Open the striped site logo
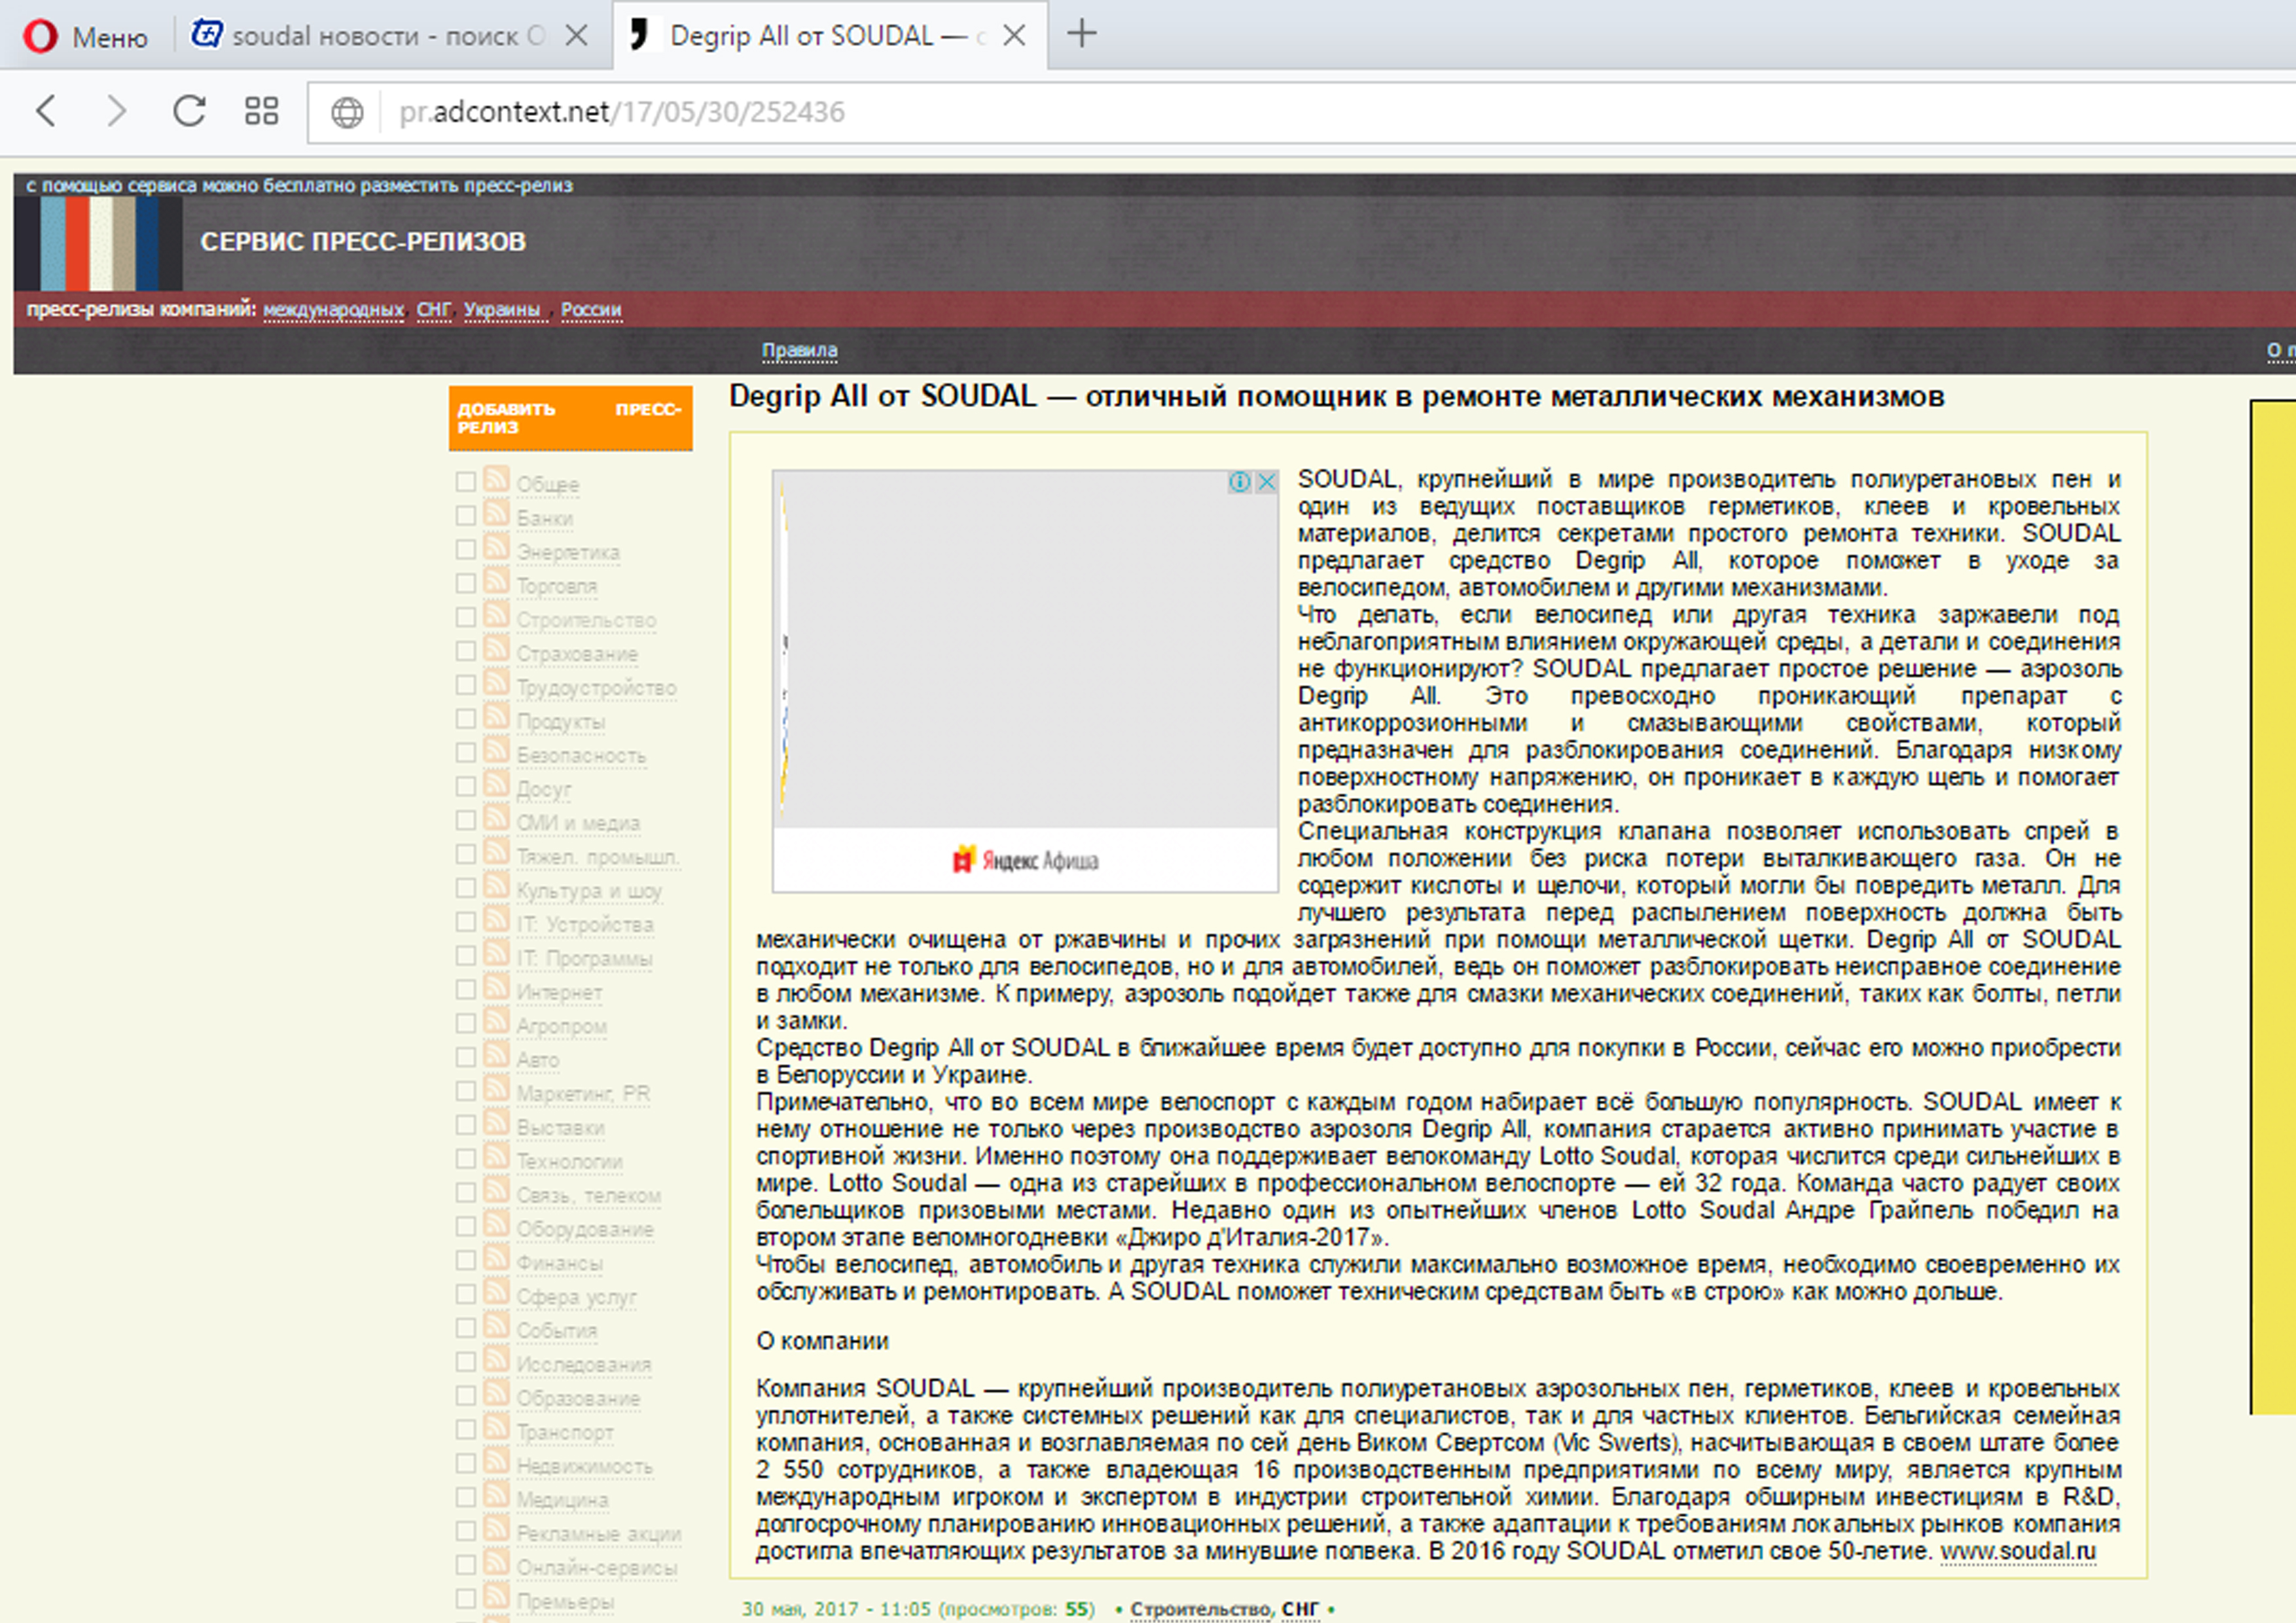This screenshot has width=2296, height=1623. 99,243
